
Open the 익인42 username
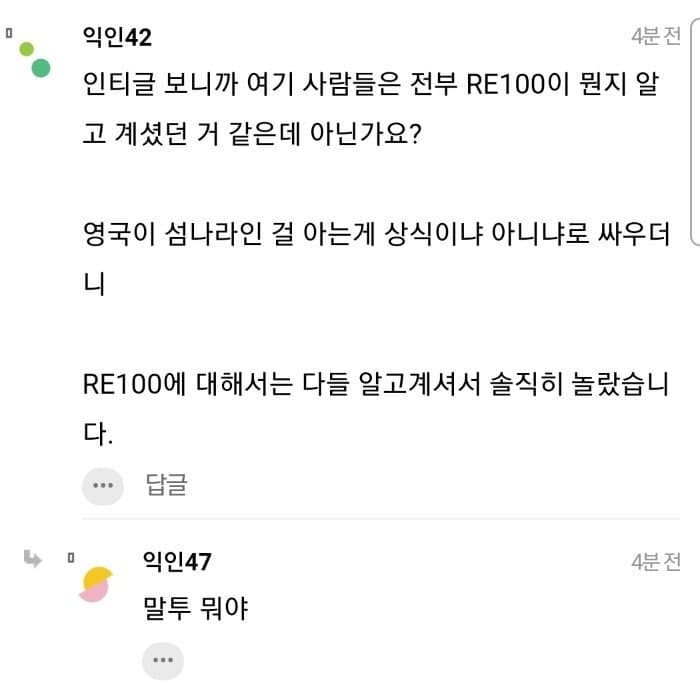(x=118, y=38)
